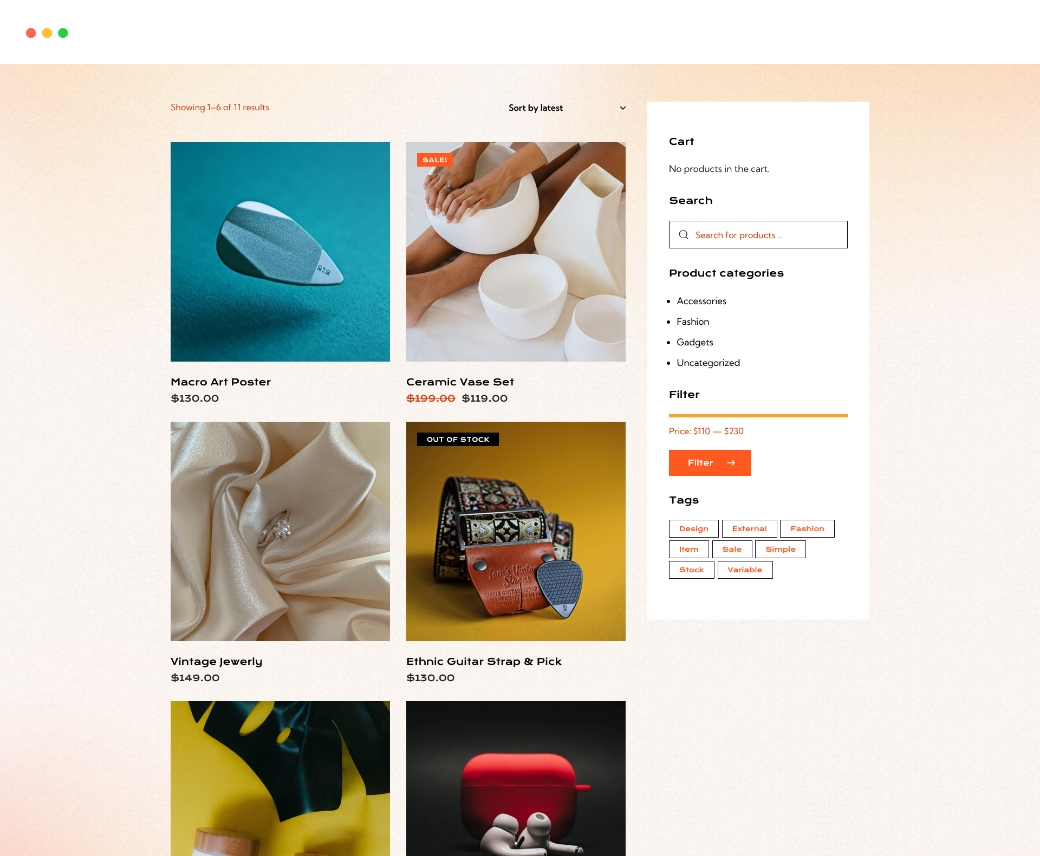Select the External tag
The width and height of the screenshot is (1040, 856).
749,528
